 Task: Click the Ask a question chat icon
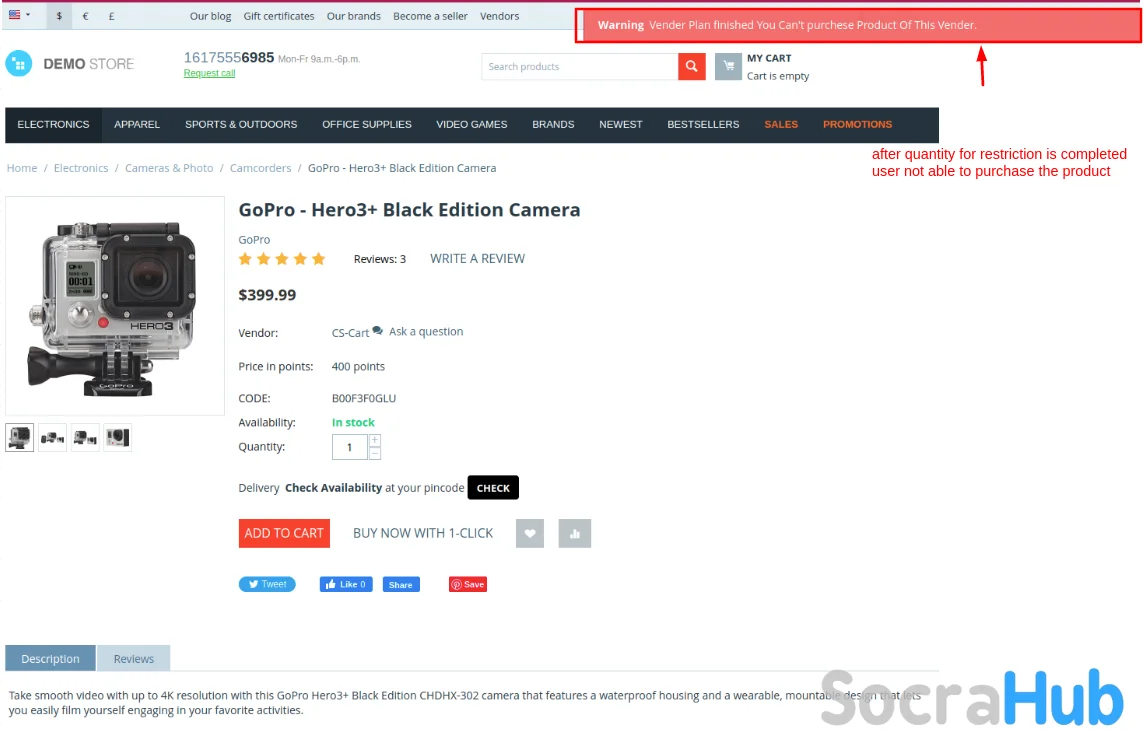pyautogui.click(x=378, y=331)
